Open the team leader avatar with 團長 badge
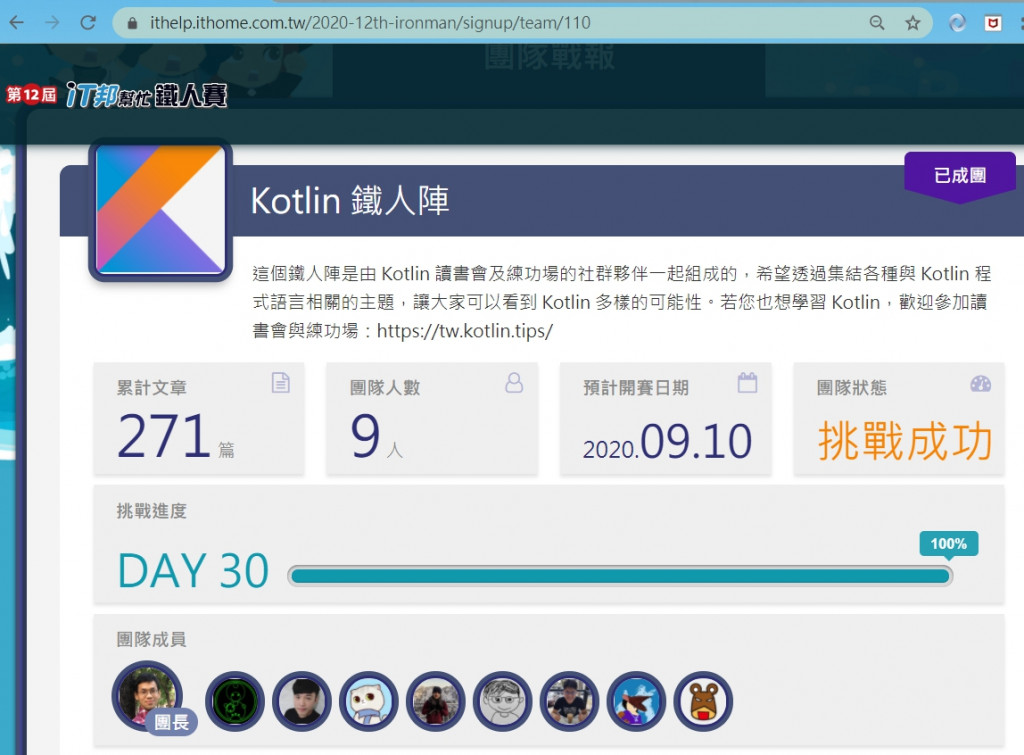Image resolution: width=1024 pixels, height=755 pixels. click(x=148, y=697)
